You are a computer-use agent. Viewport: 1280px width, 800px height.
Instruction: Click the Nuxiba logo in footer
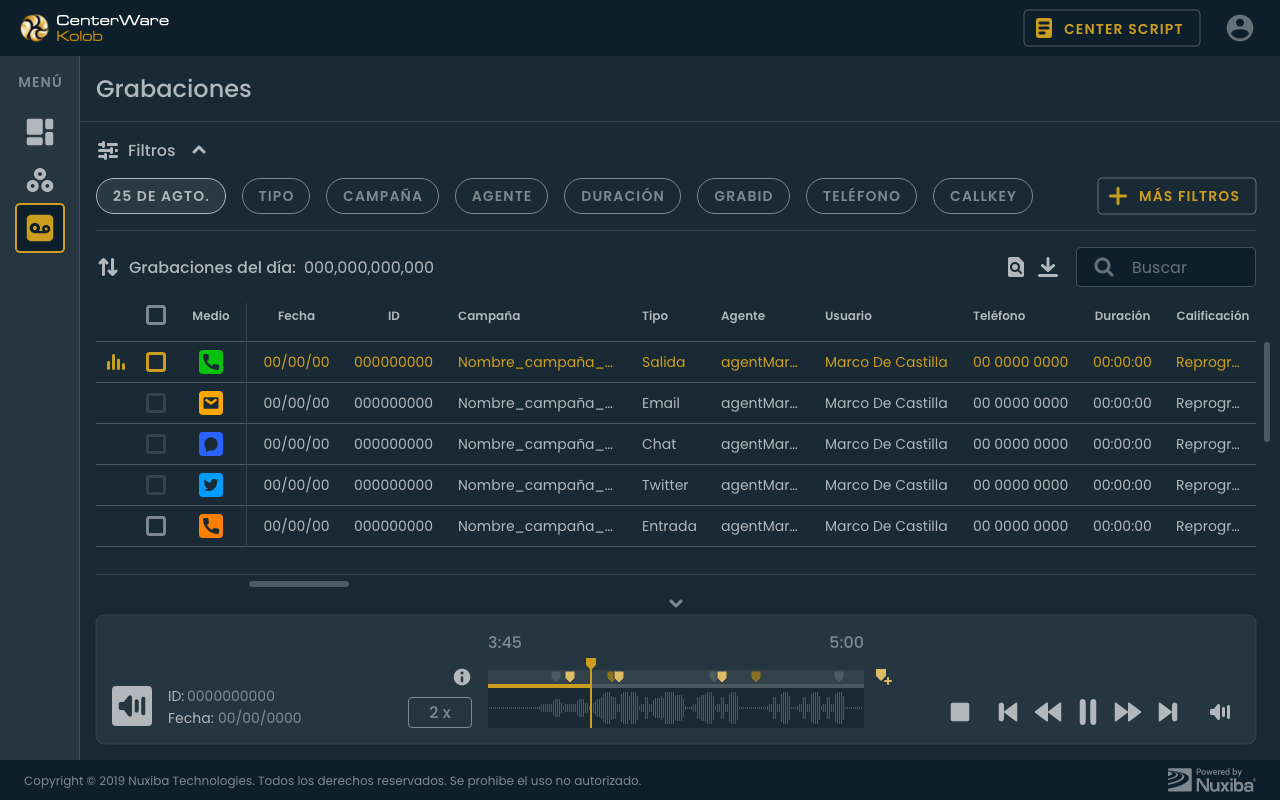coord(1211,780)
